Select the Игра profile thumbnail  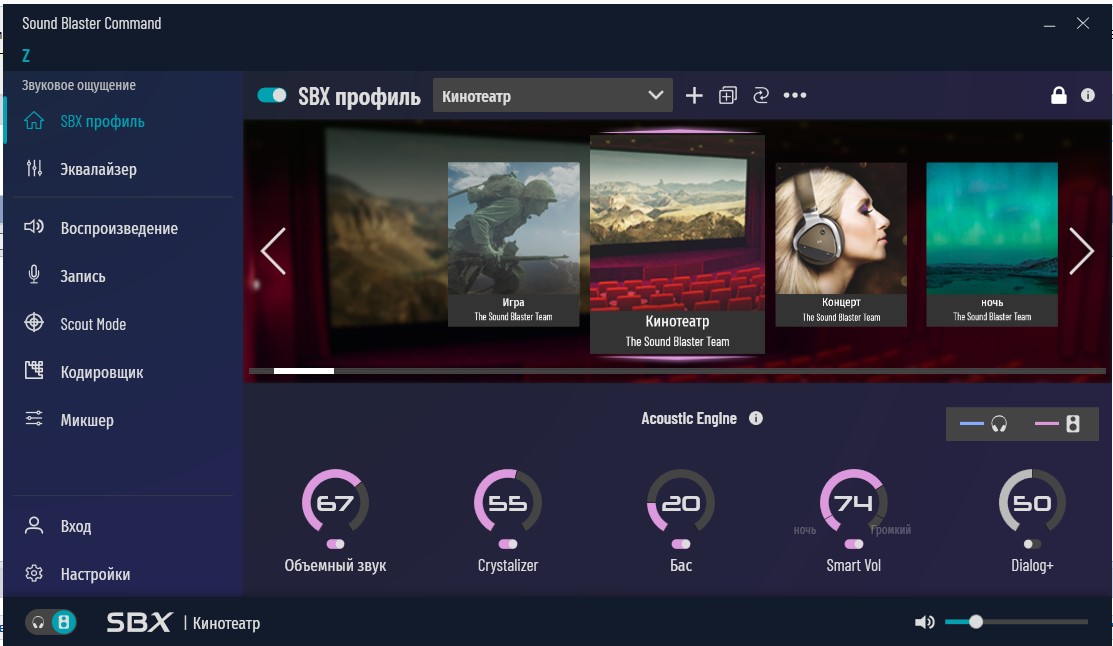click(x=513, y=244)
